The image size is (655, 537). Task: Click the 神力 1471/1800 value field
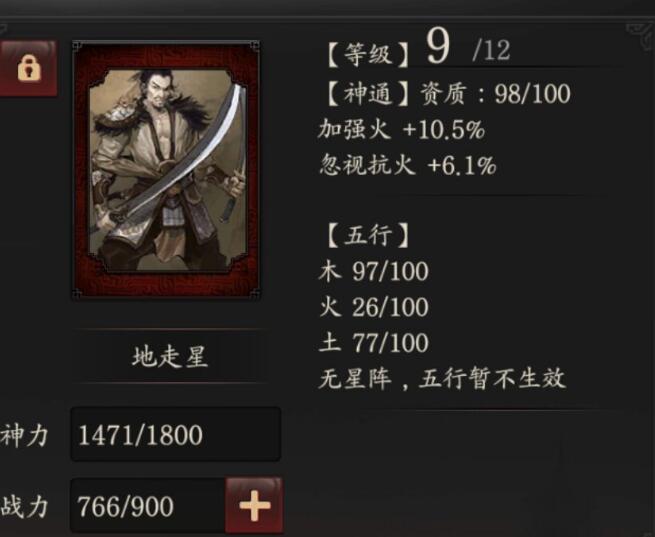click(176, 434)
